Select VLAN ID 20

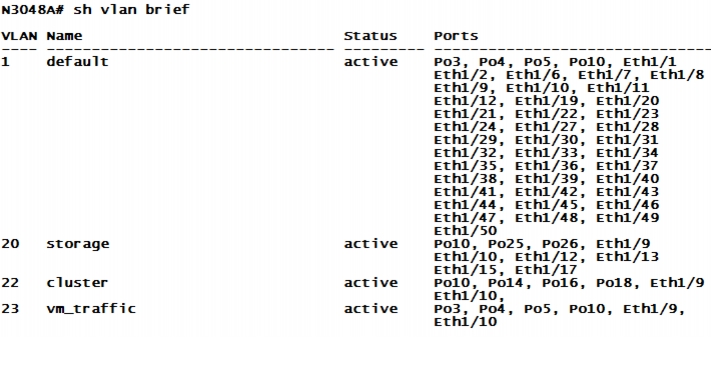coord(10,244)
